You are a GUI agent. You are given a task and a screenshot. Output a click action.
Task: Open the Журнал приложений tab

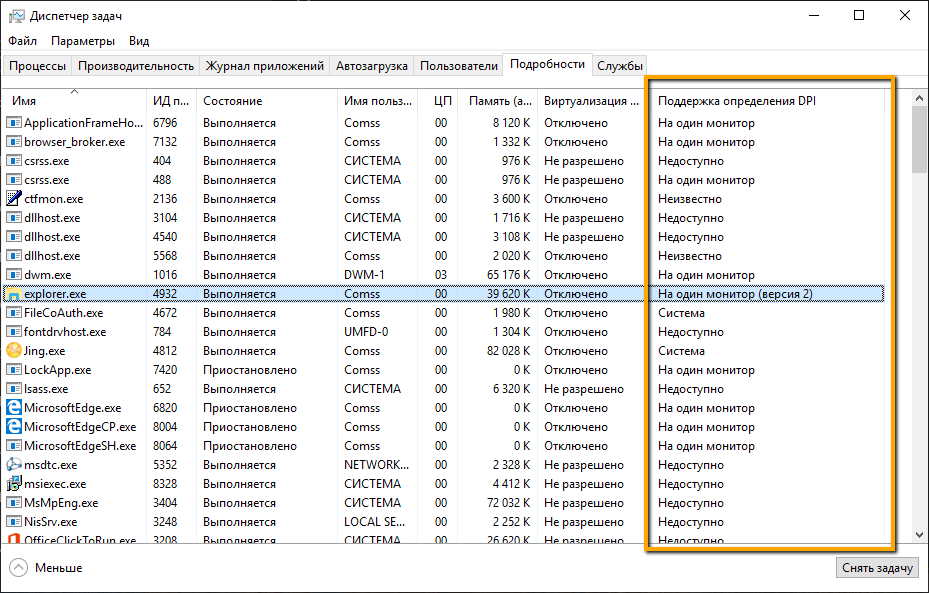point(265,66)
